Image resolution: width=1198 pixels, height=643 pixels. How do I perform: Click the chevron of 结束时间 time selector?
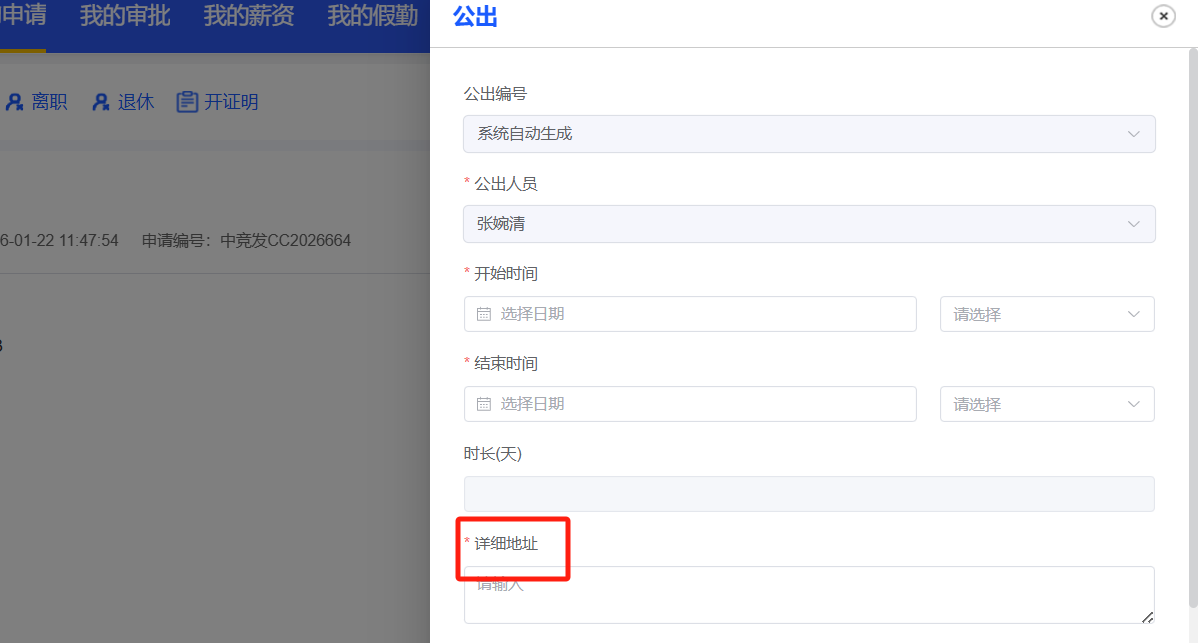pos(1134,404)
